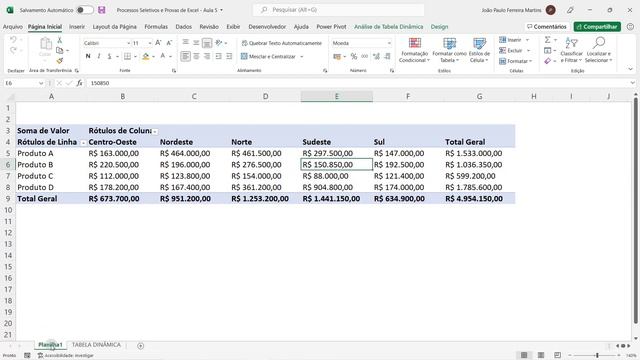Open Rótulos de Coluna filter dropdown
Screen dimensions: 640x360
tap(155, 131)
